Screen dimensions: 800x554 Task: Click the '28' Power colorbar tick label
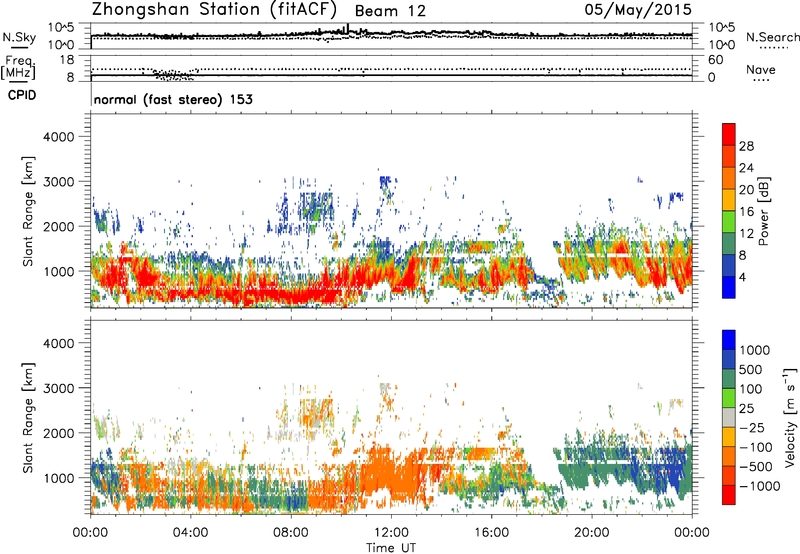746,146
